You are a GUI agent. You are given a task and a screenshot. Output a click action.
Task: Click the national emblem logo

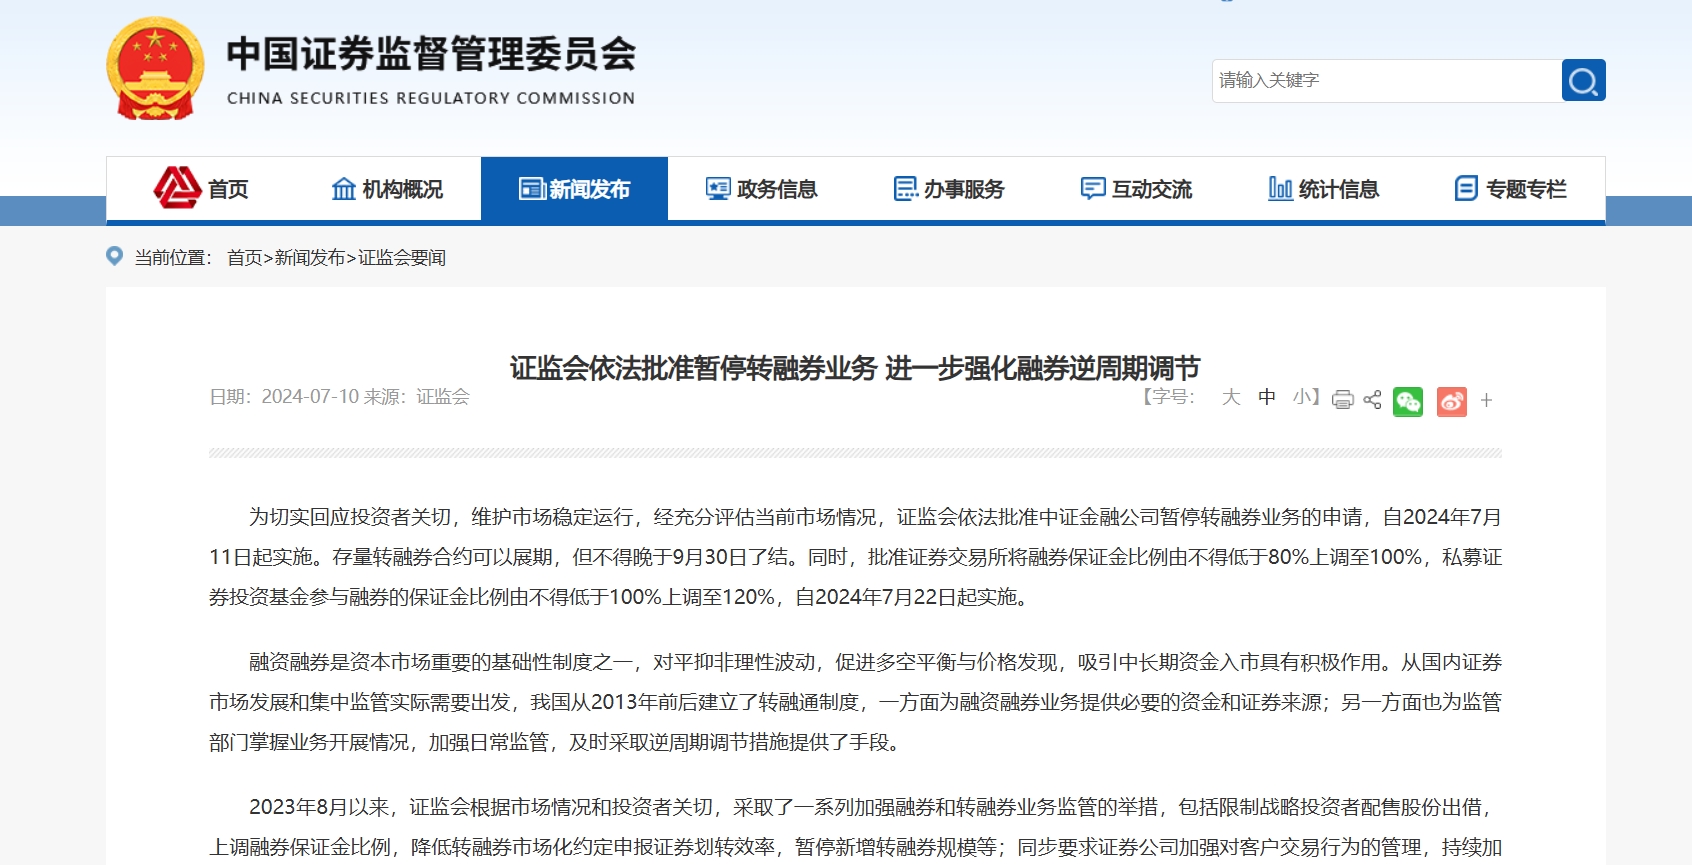[155, 69]
